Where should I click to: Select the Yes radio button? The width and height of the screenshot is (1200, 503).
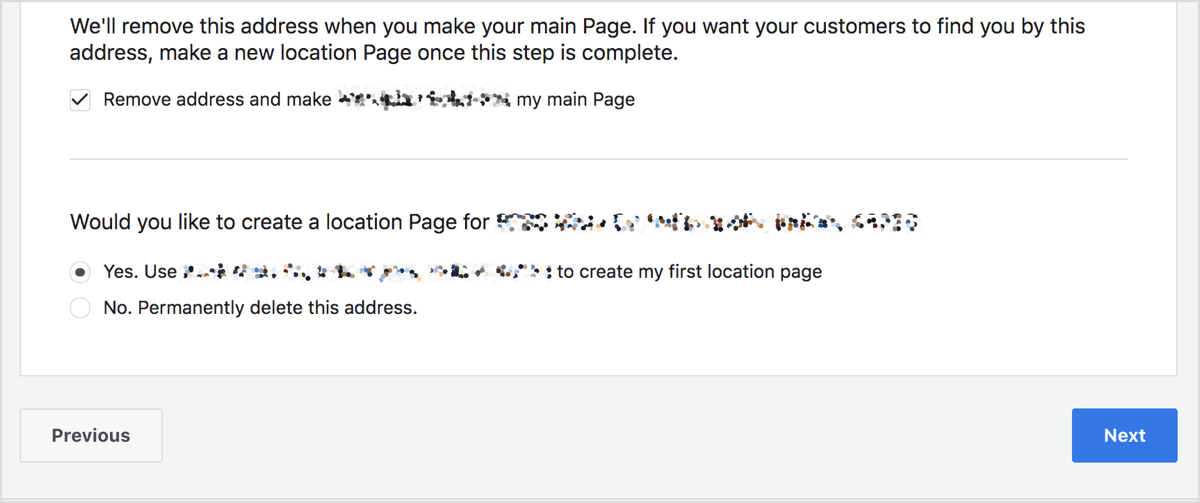[x=80, y=272]
